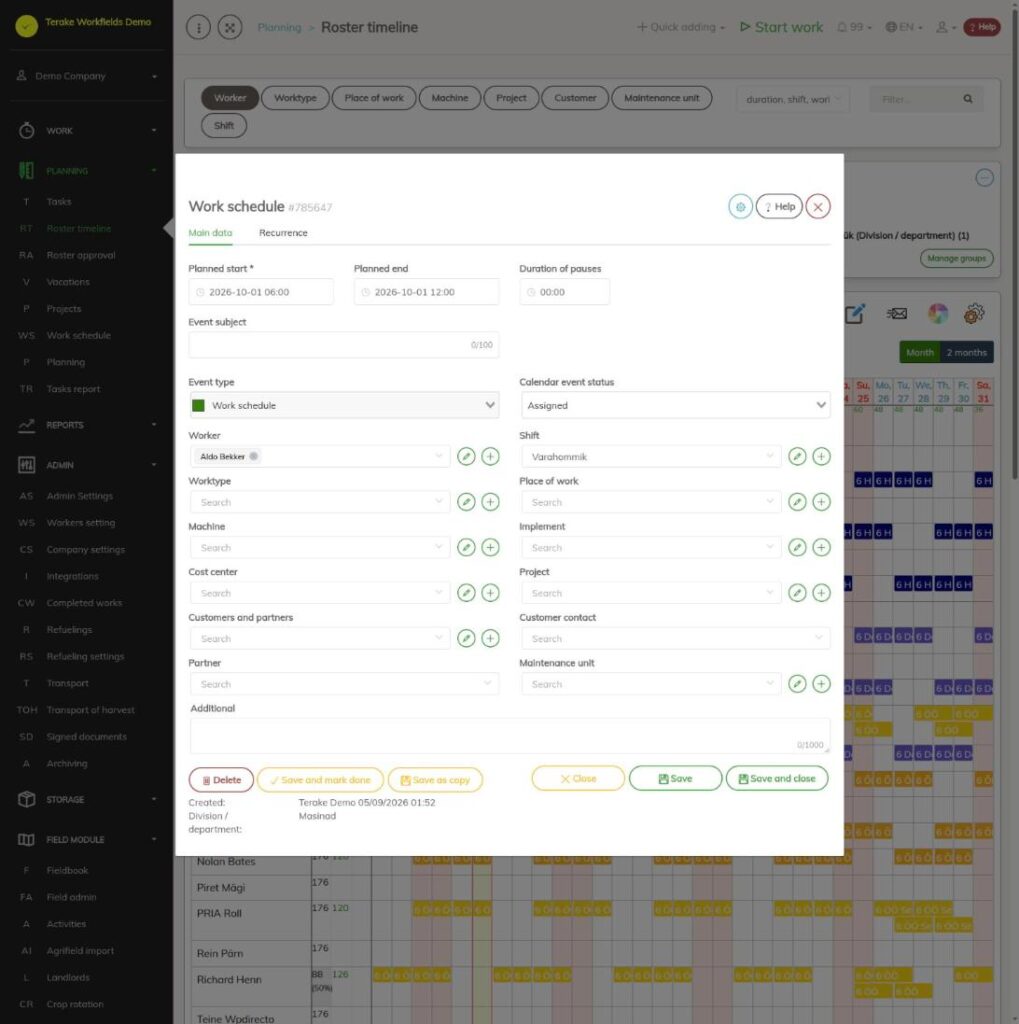The height and width of the screenshot is (1024, 1019).
Task: Click the Additional notes text area
Action: [x=510, y=736]
